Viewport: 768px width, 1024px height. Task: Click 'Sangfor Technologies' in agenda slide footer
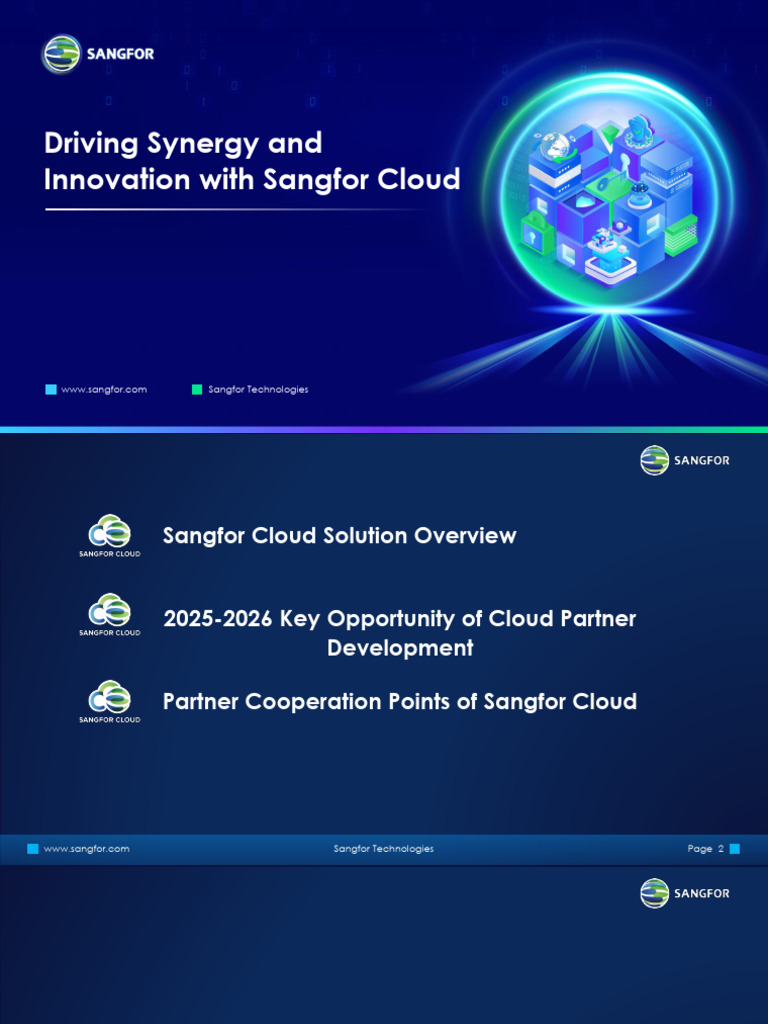coord(383,849)
